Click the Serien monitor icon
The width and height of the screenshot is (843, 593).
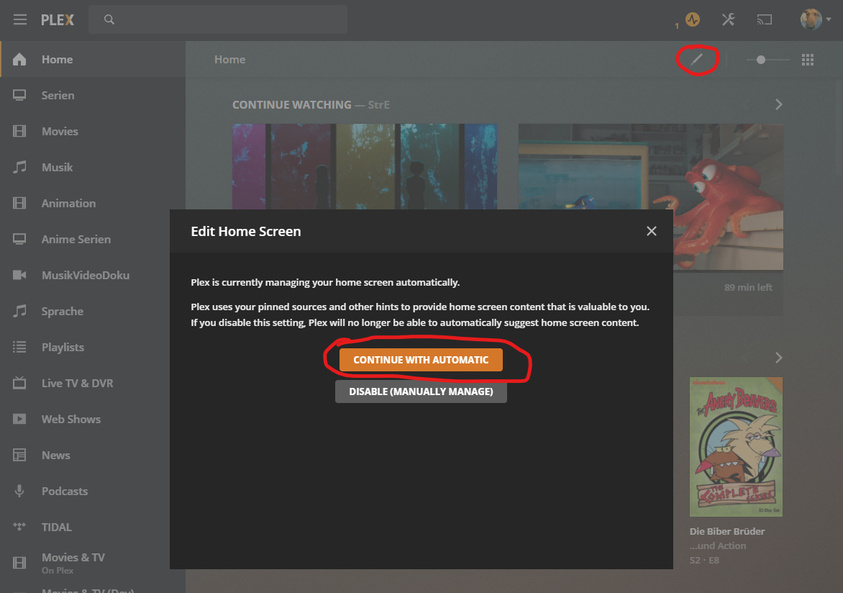click(19, 95)
